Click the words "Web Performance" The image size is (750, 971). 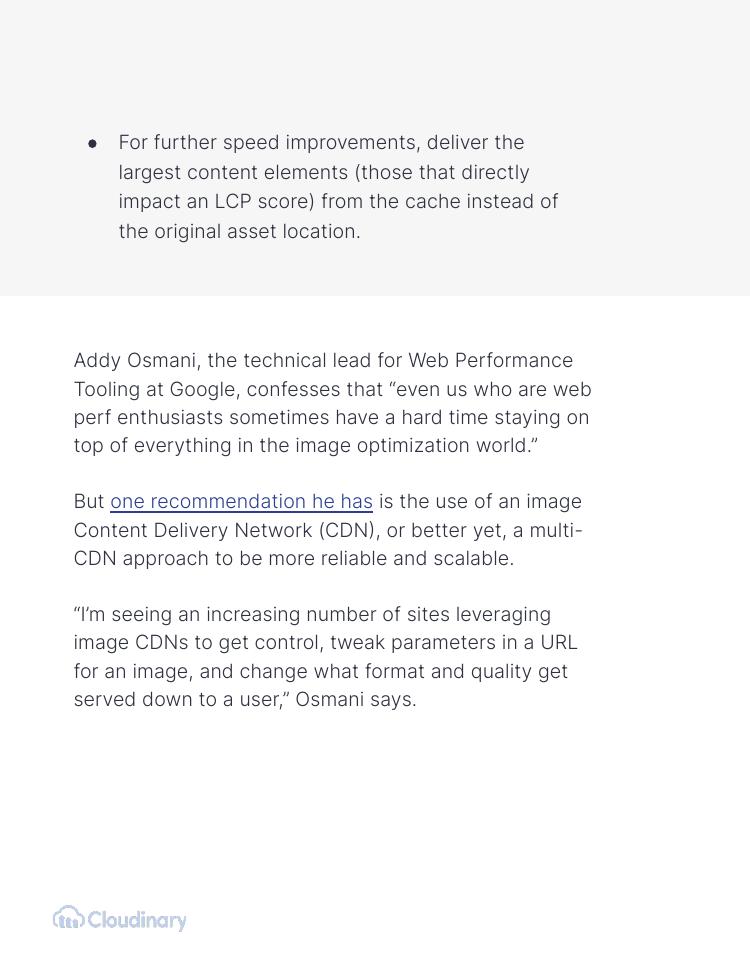[490, 361]
